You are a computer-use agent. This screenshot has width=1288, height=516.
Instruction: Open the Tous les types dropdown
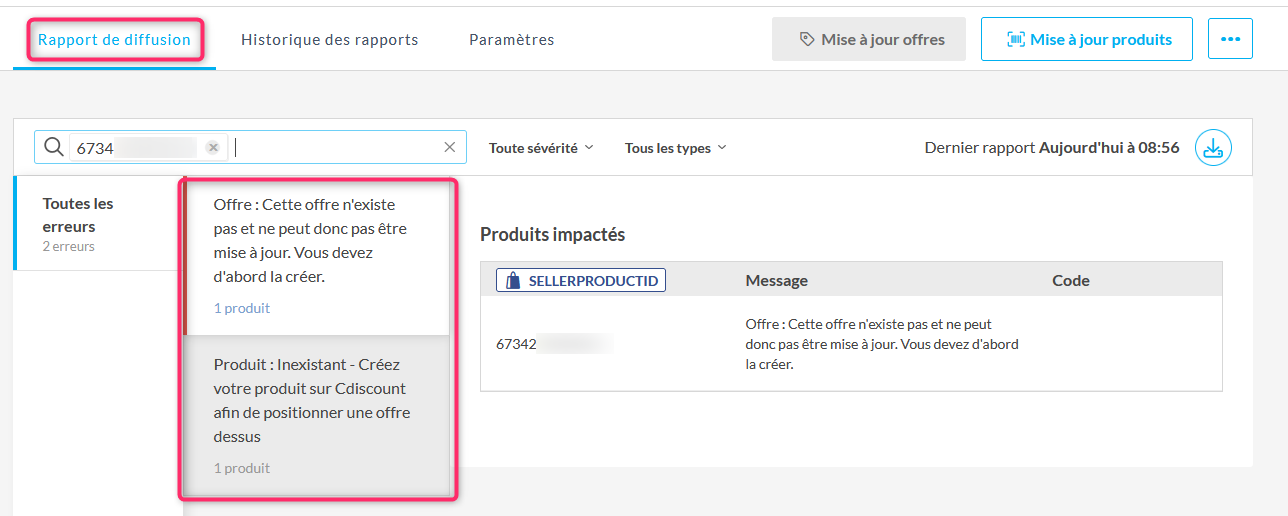tap(675, 148)
